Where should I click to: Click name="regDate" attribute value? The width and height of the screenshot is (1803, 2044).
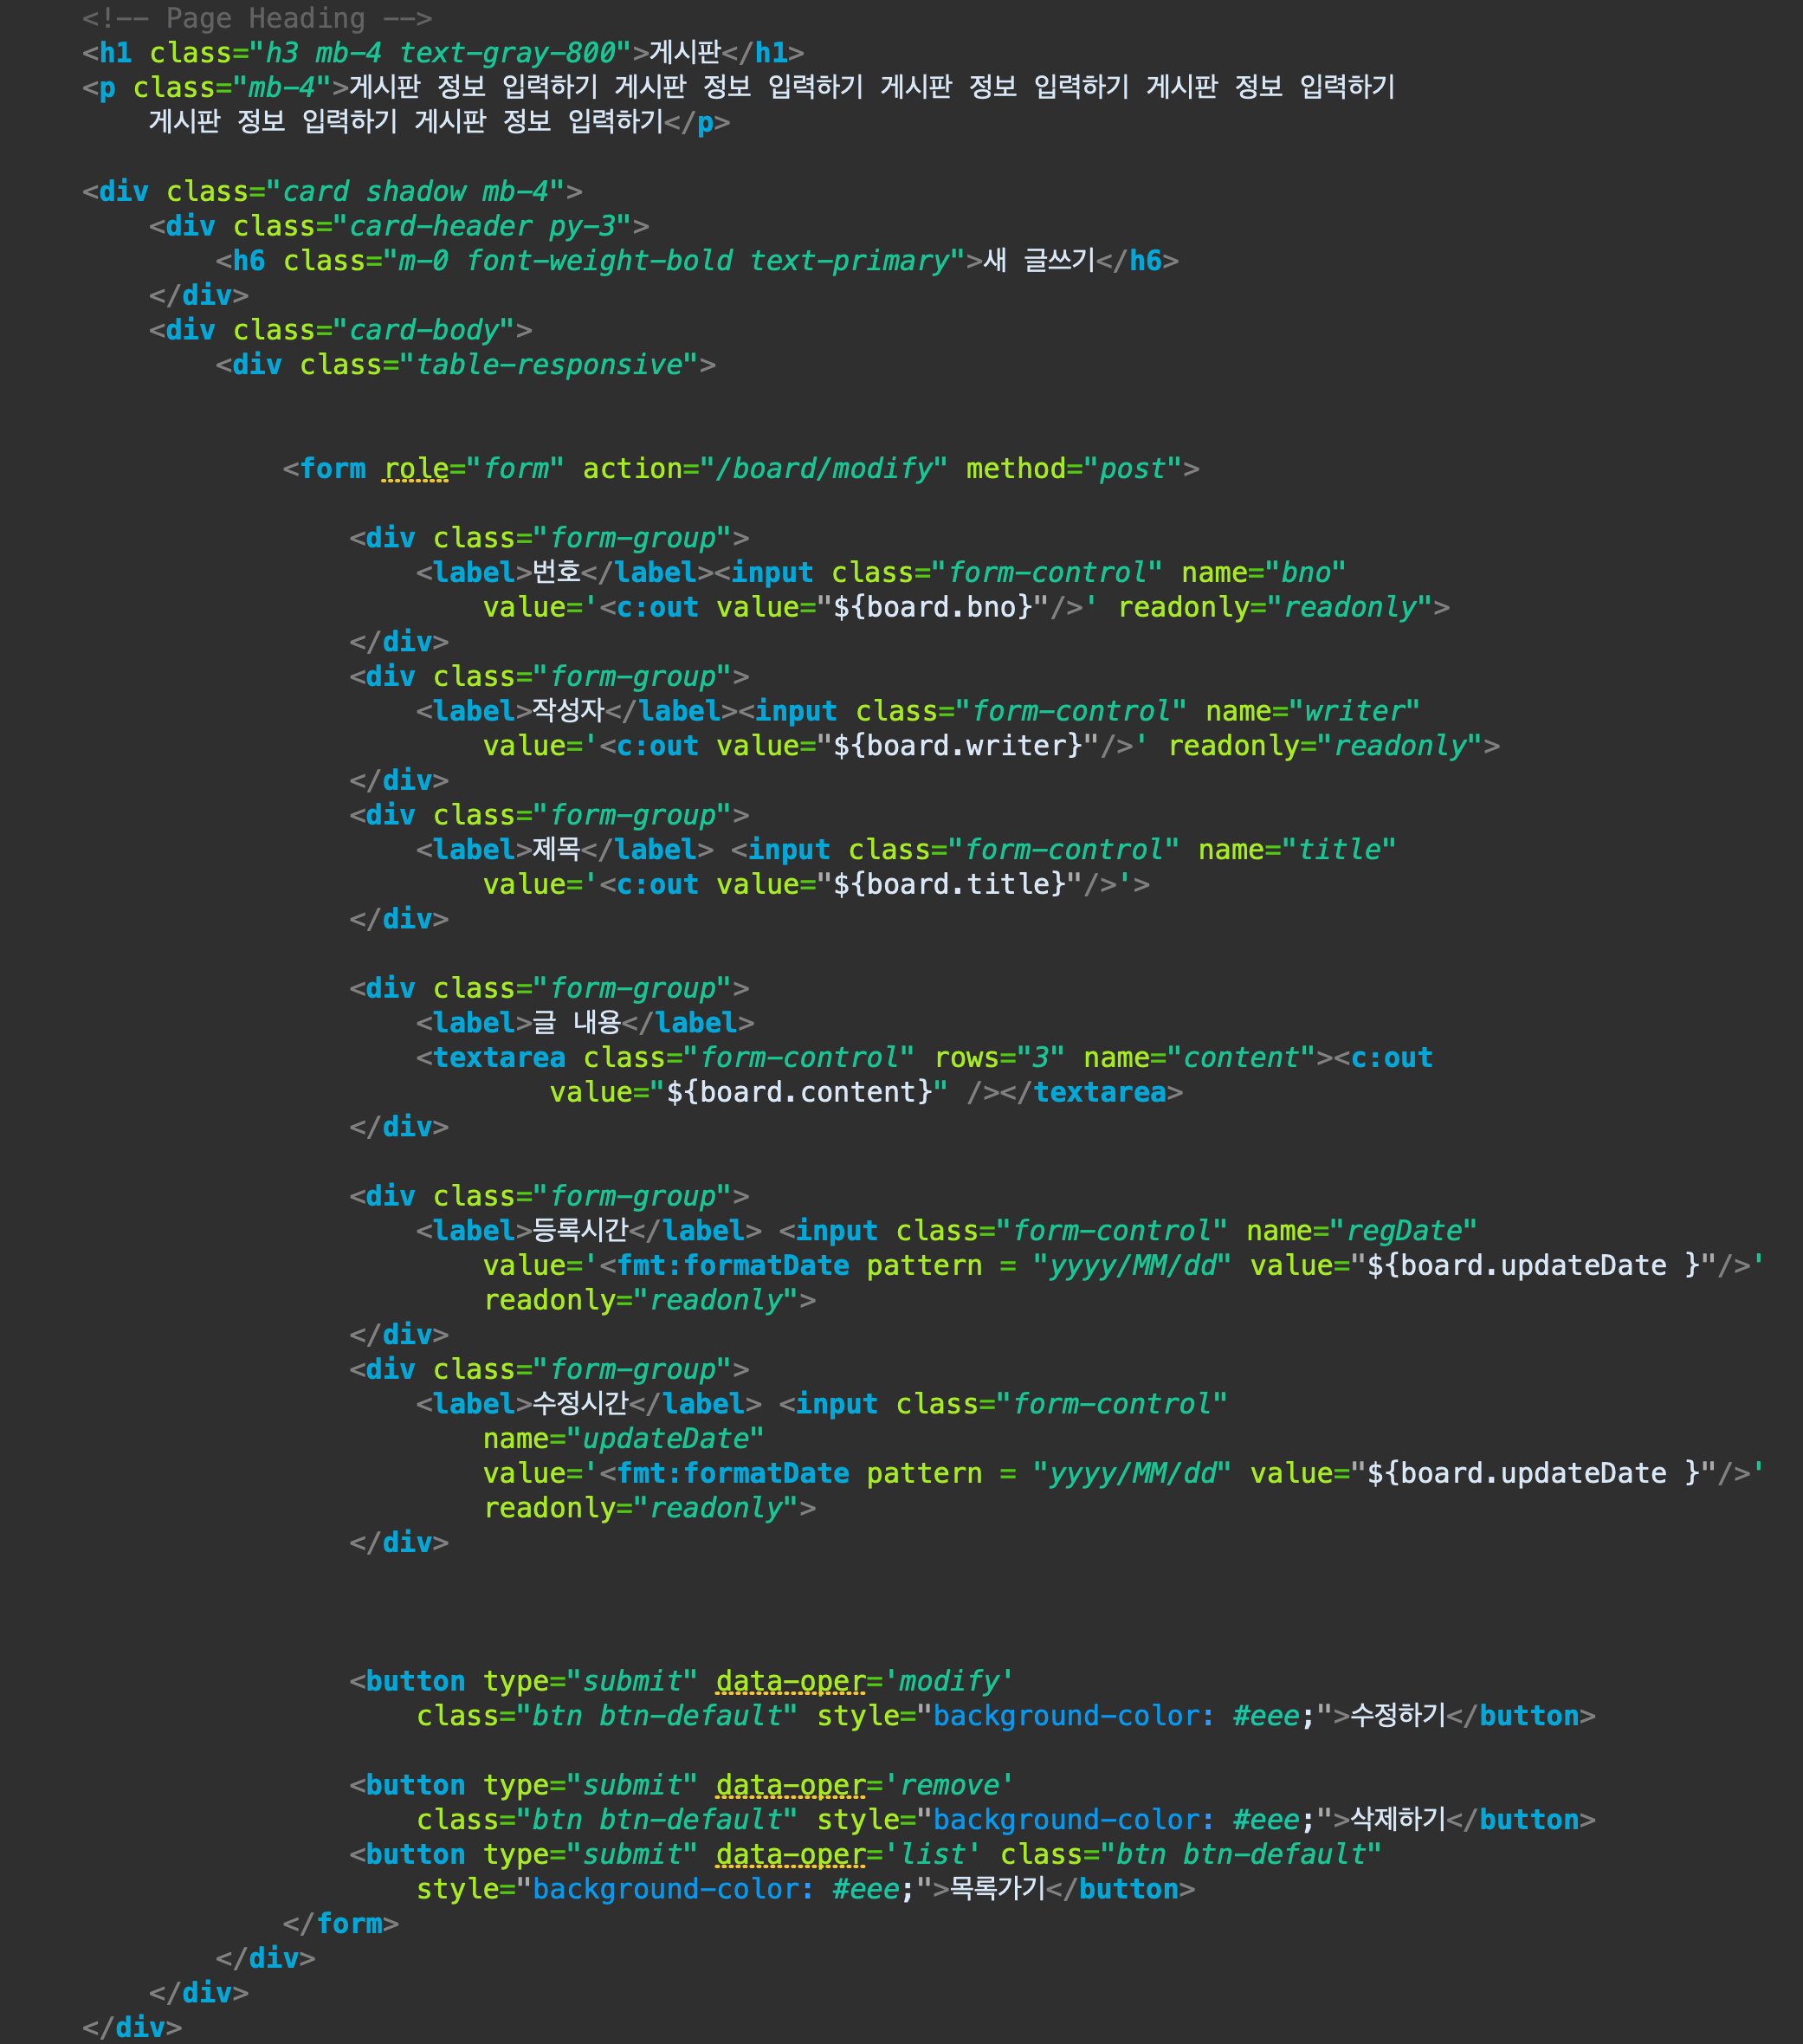point(1403,1231)
